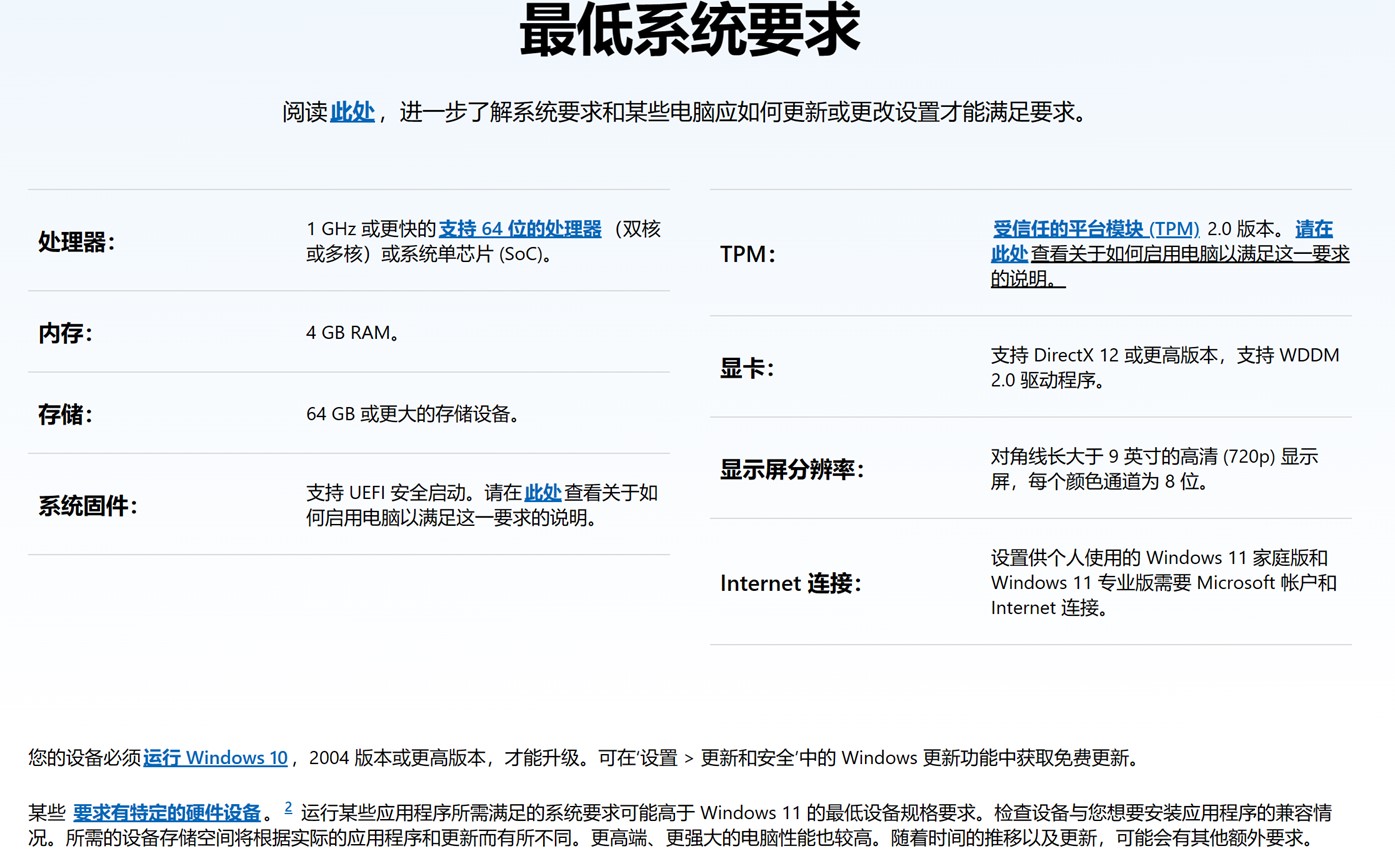Viewport: 1395px width, 866px height.
Task: Open the 此处 link in the intro sentence
Action: tap(351, 112)
